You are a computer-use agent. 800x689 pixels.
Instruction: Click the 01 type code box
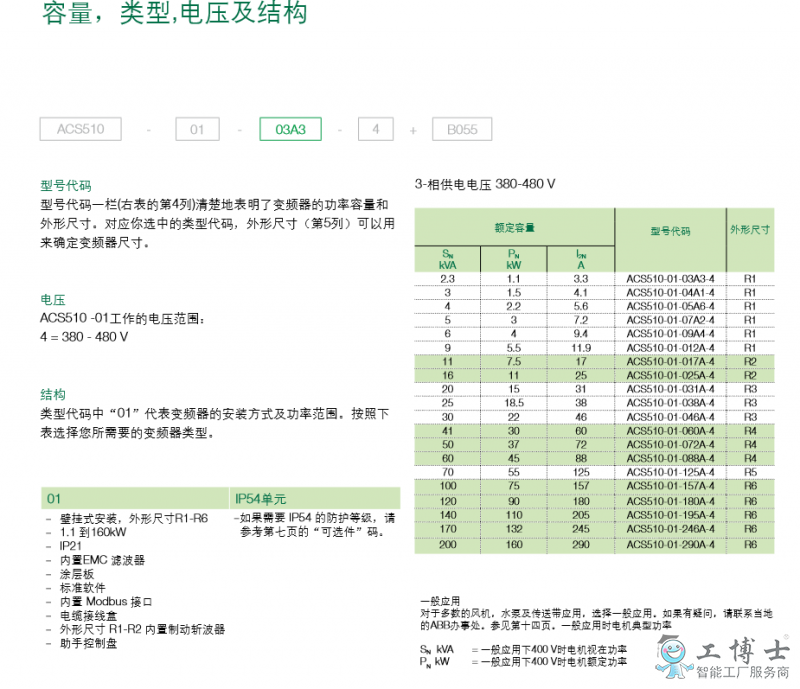197,129
